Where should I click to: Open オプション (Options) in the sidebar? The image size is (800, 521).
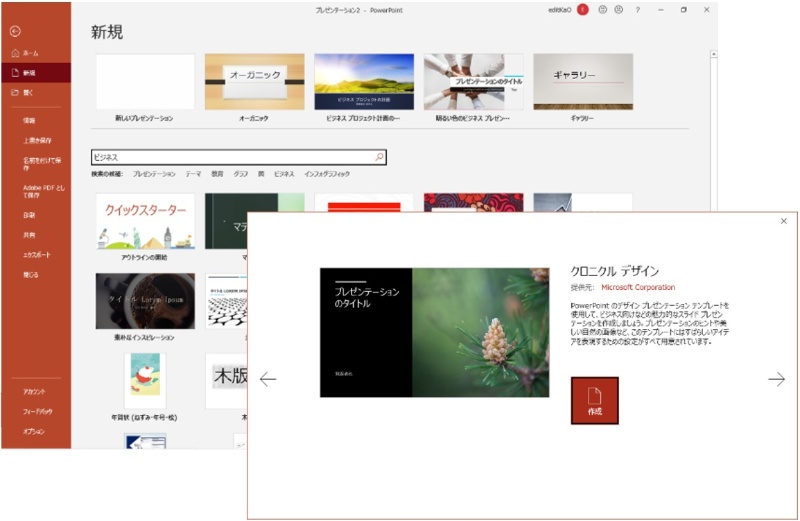click(x=36, y=431)
